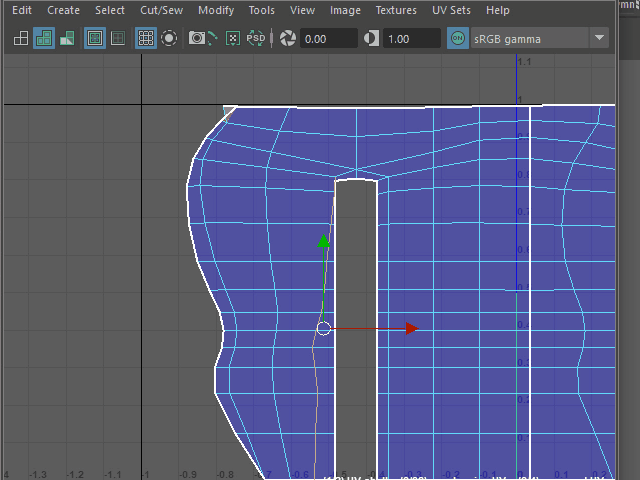Viewport: 640px width, 480px height.
Task: Toggle the shaded UV shells display
Action: coord(43,39)
